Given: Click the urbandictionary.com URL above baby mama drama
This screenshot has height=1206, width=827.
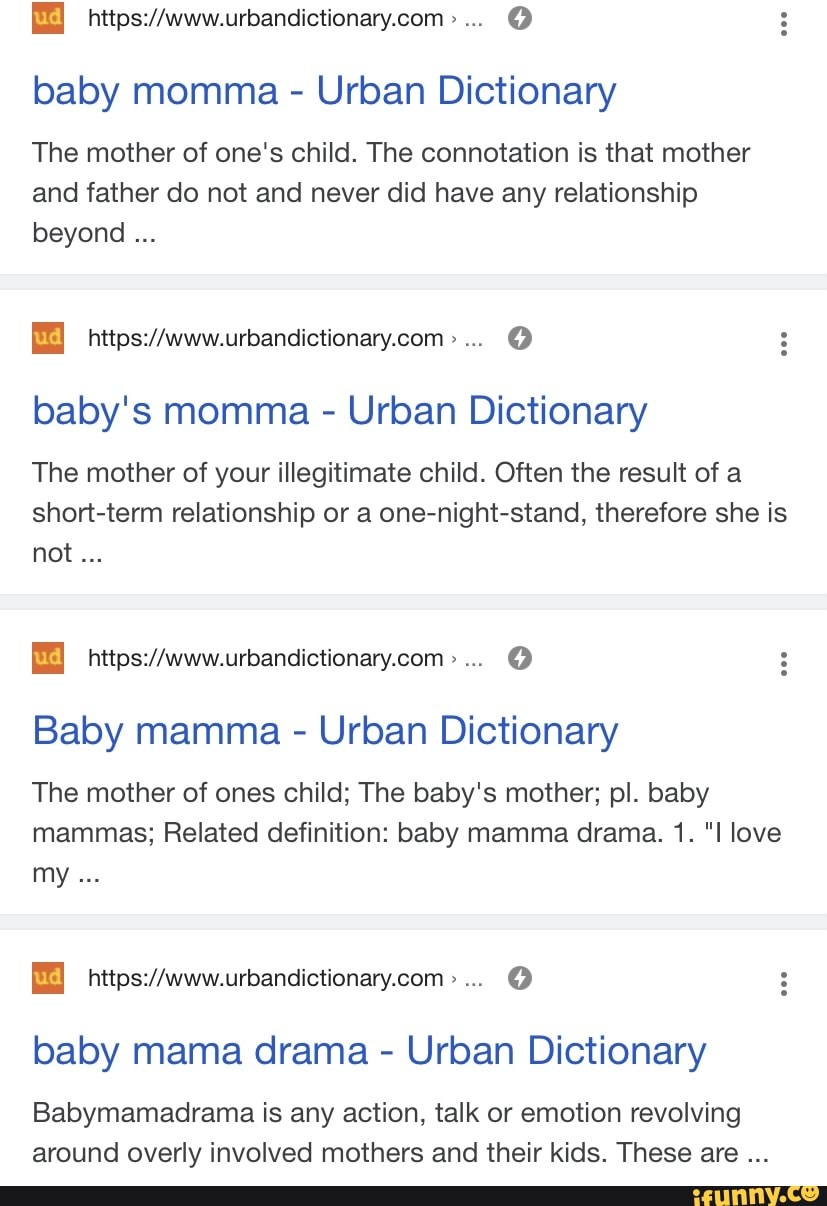Looking at the screenshot, I should click(x=266, y=979).
